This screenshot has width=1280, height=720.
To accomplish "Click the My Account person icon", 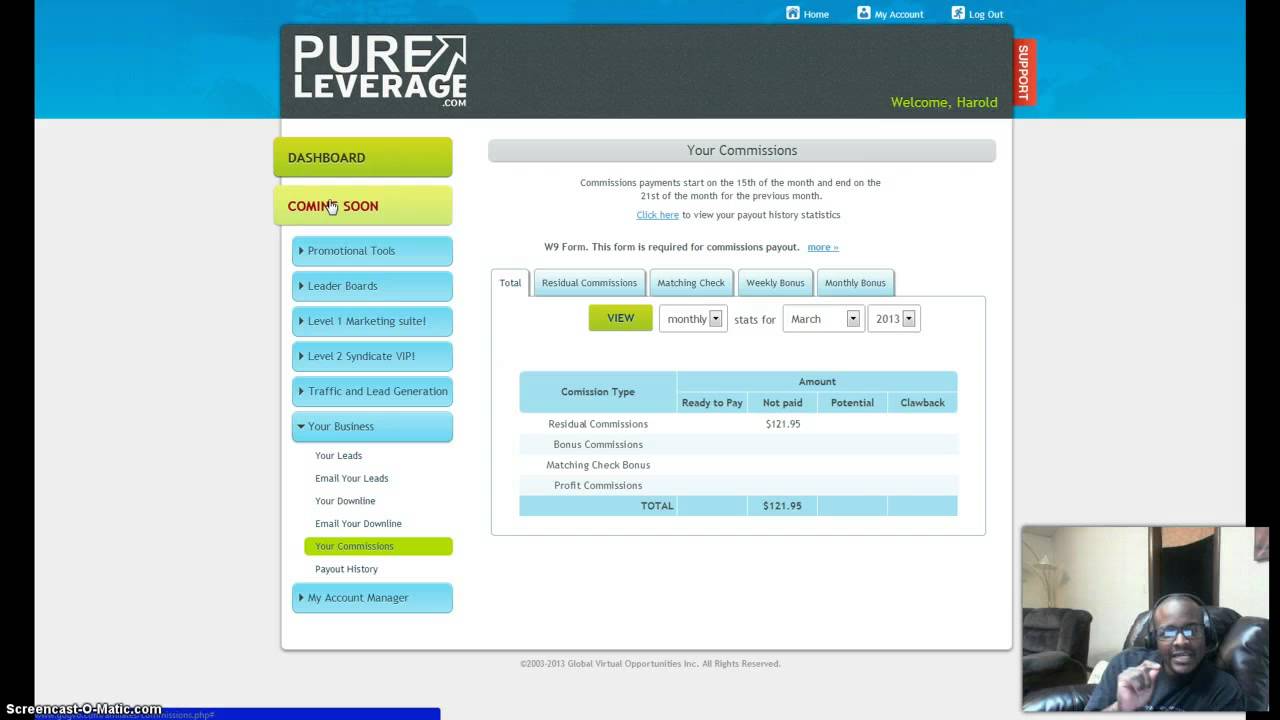I will tap(864, 13).
